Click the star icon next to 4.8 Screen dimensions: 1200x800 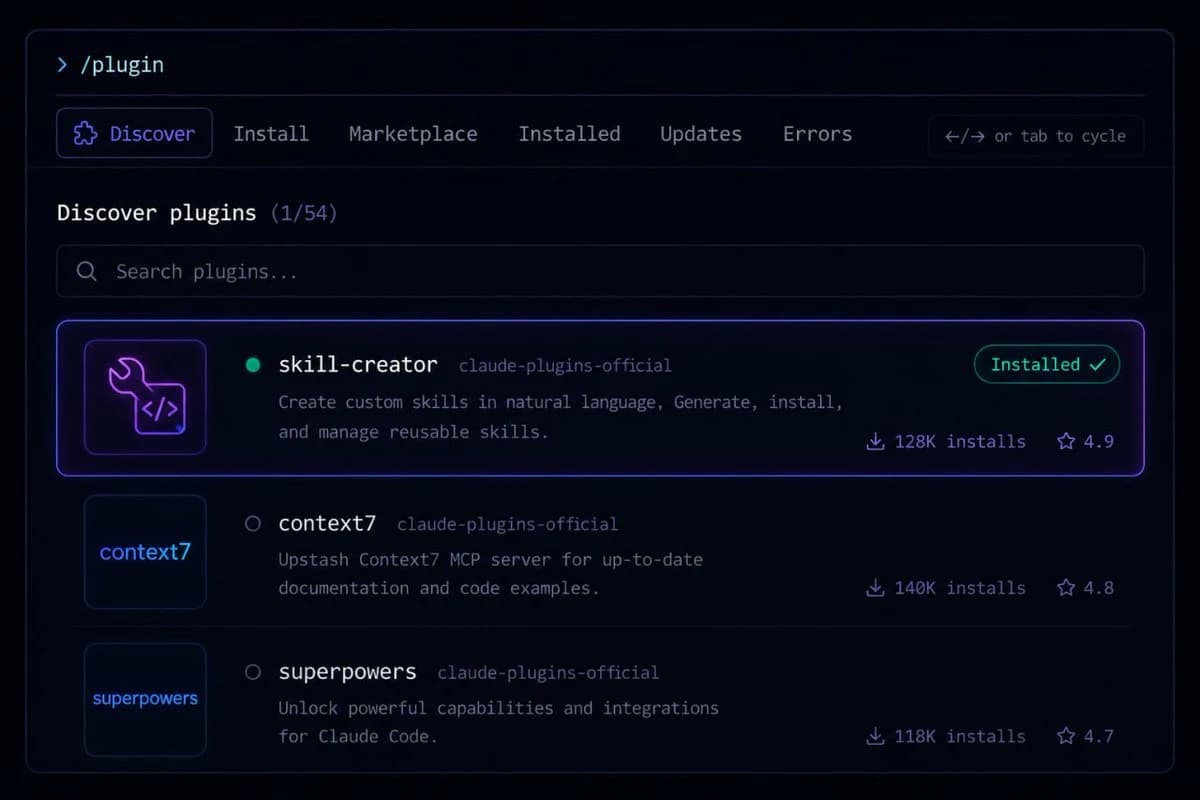pyautogui.click(x=1066, y=588)
